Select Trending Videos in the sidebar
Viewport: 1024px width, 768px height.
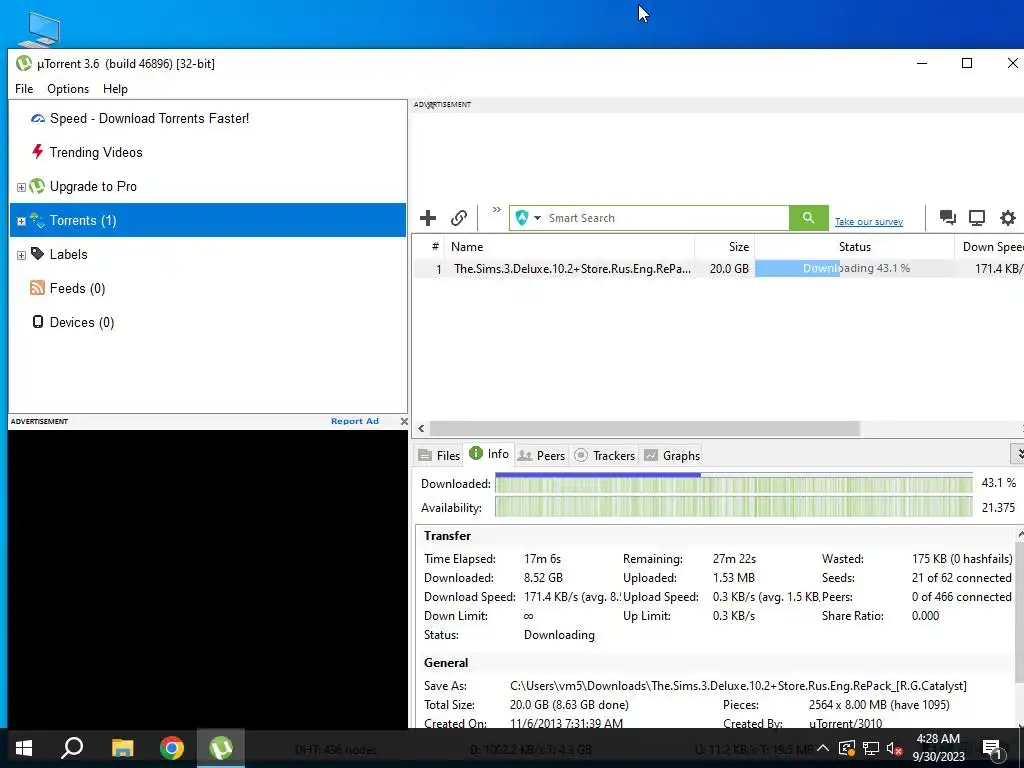96,152
